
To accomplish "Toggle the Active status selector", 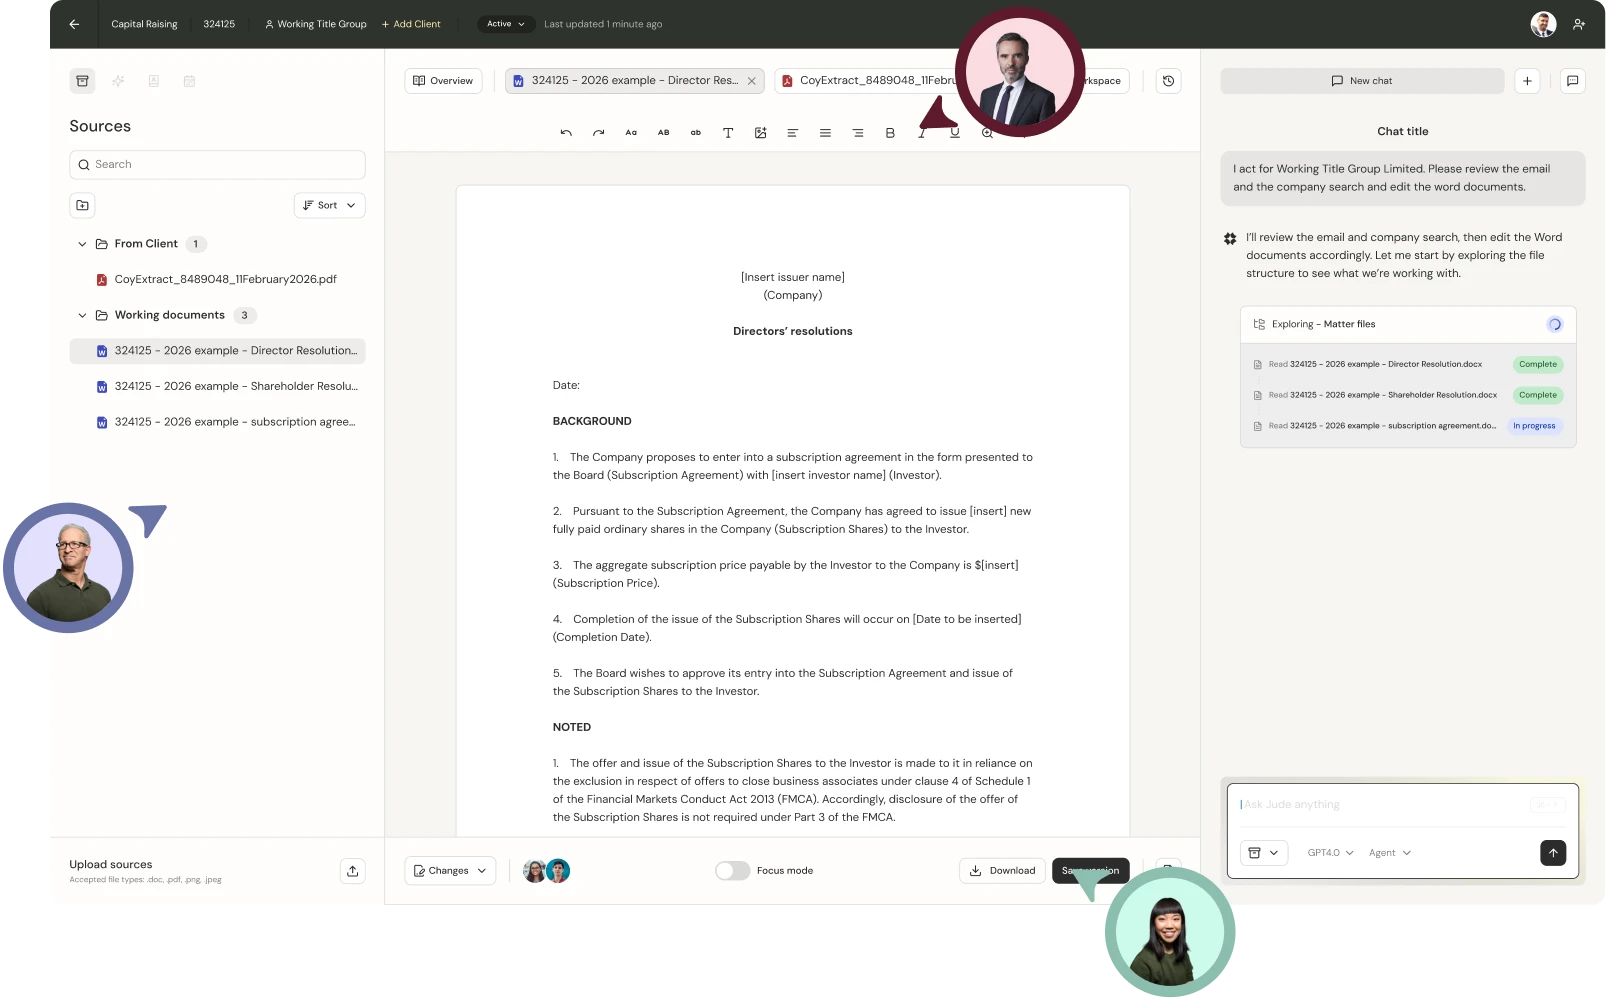I will [x=505, y=24].
